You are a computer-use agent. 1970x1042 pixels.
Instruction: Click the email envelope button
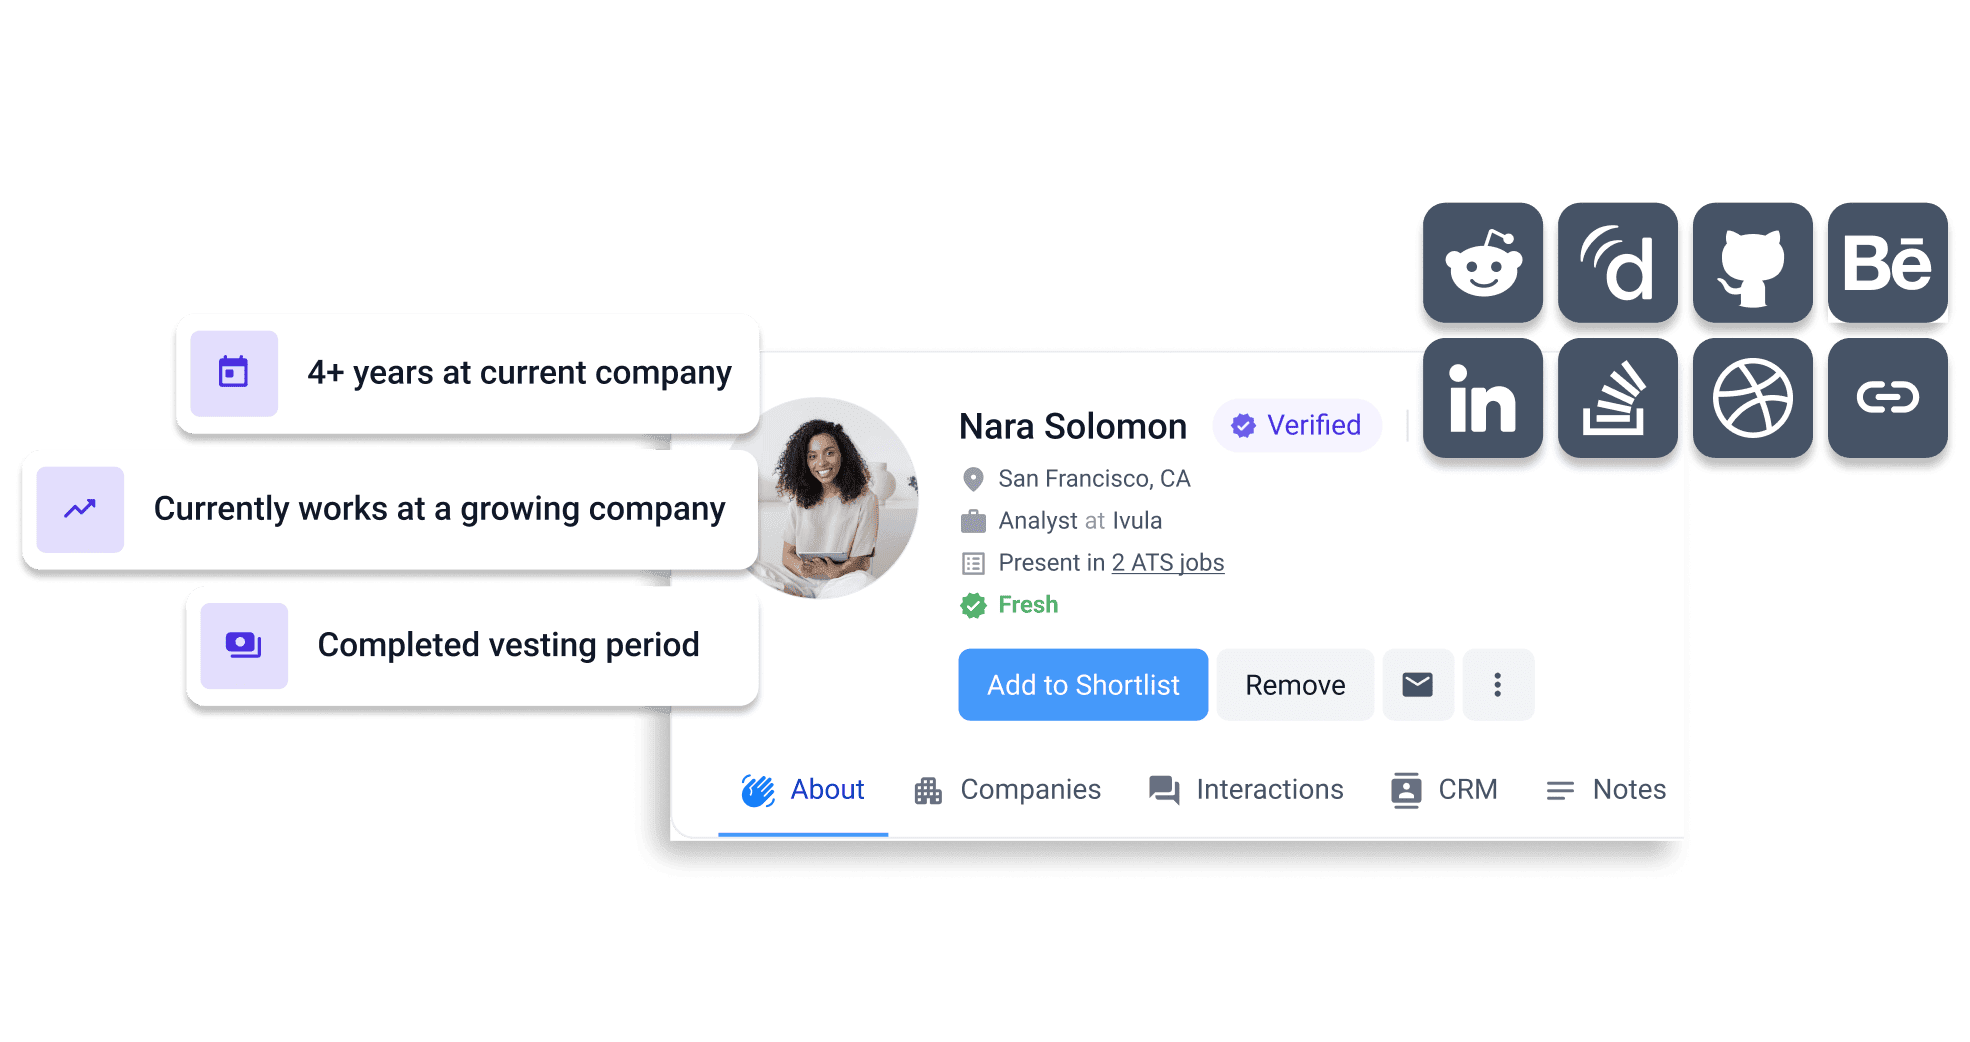tap(1418, 685)
